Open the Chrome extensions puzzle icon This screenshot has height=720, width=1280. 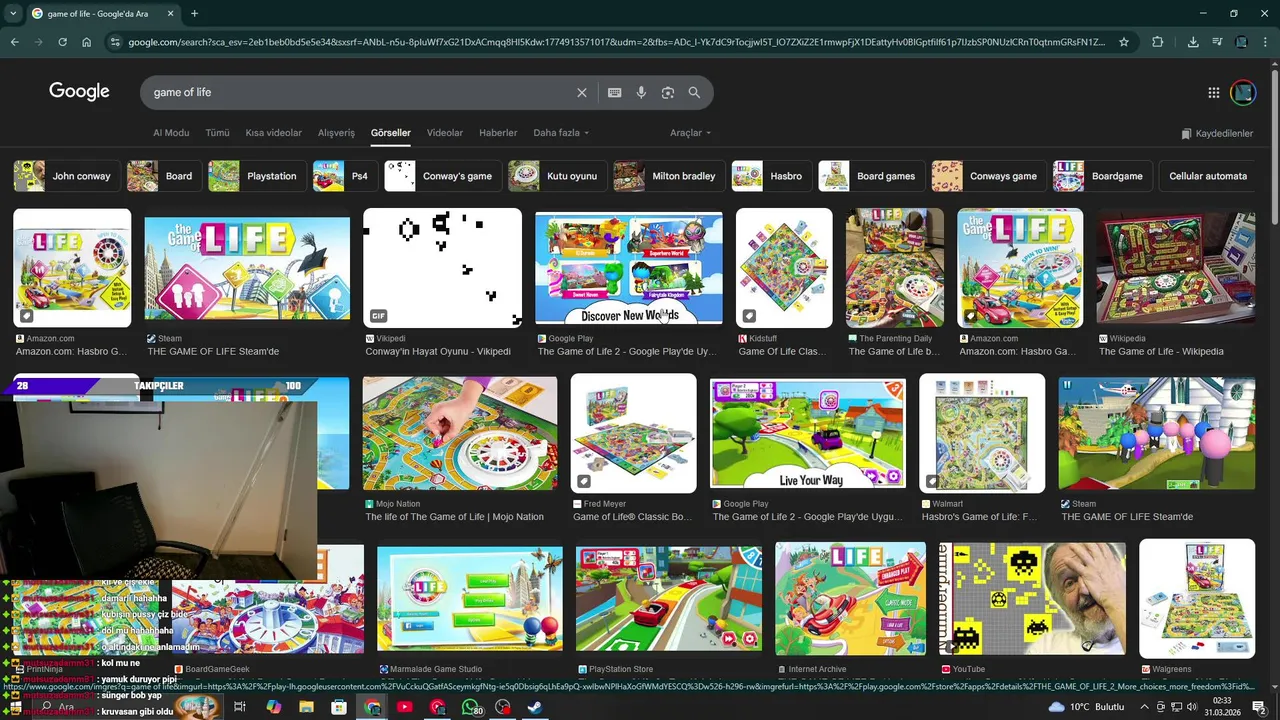click(1158, 42)
